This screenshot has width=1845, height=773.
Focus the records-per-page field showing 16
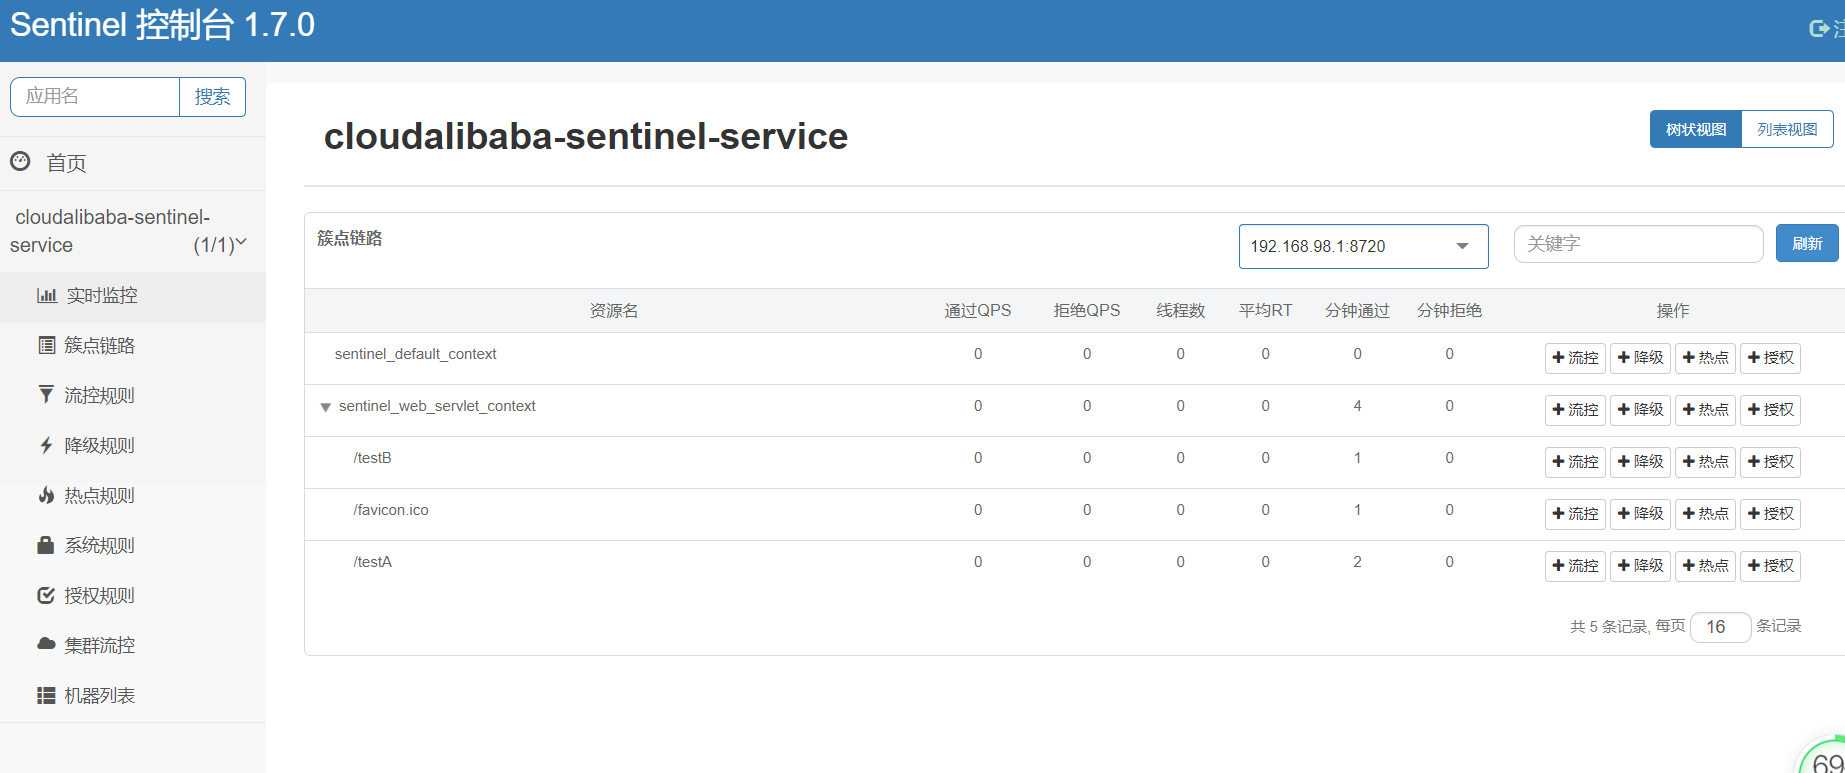[1720, 627]
